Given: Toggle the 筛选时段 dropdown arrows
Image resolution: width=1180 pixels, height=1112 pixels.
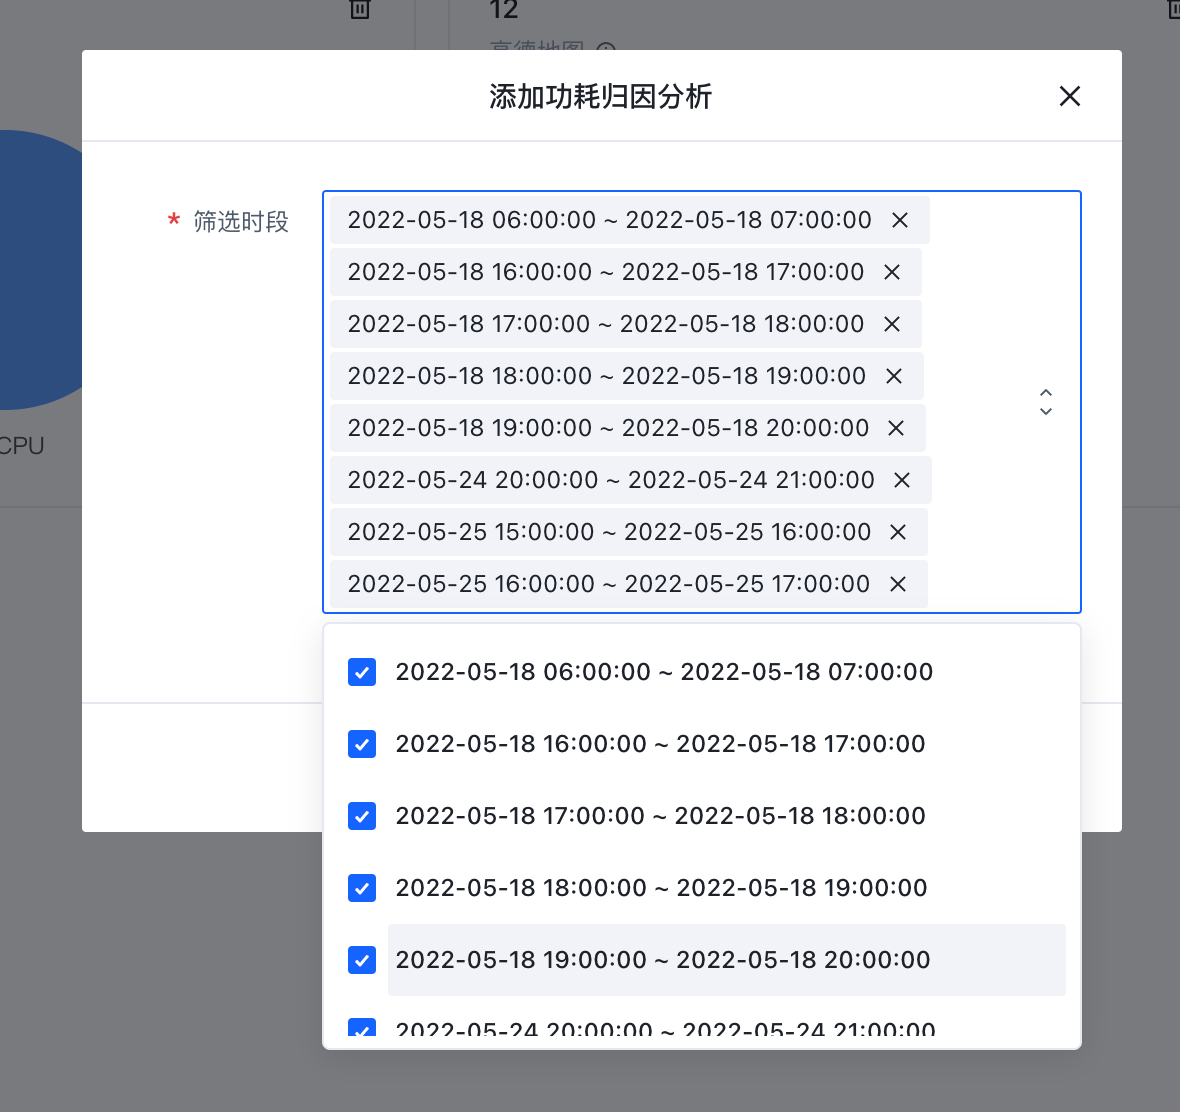Looking at the screenshot, I should point(1045,403).
